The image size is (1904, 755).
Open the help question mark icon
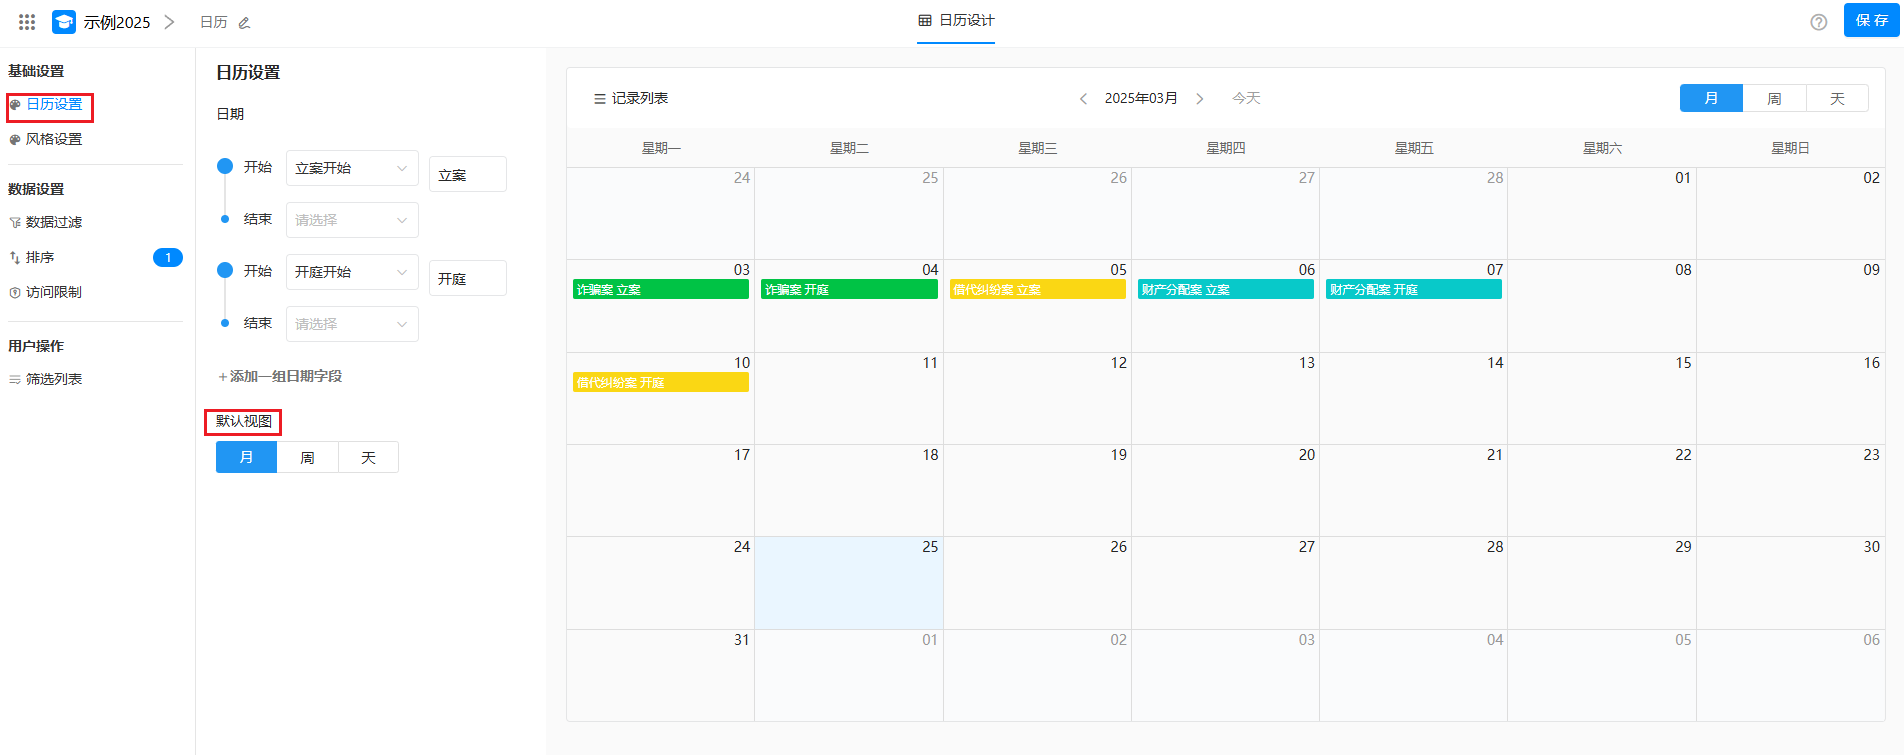click(1818, 22)
